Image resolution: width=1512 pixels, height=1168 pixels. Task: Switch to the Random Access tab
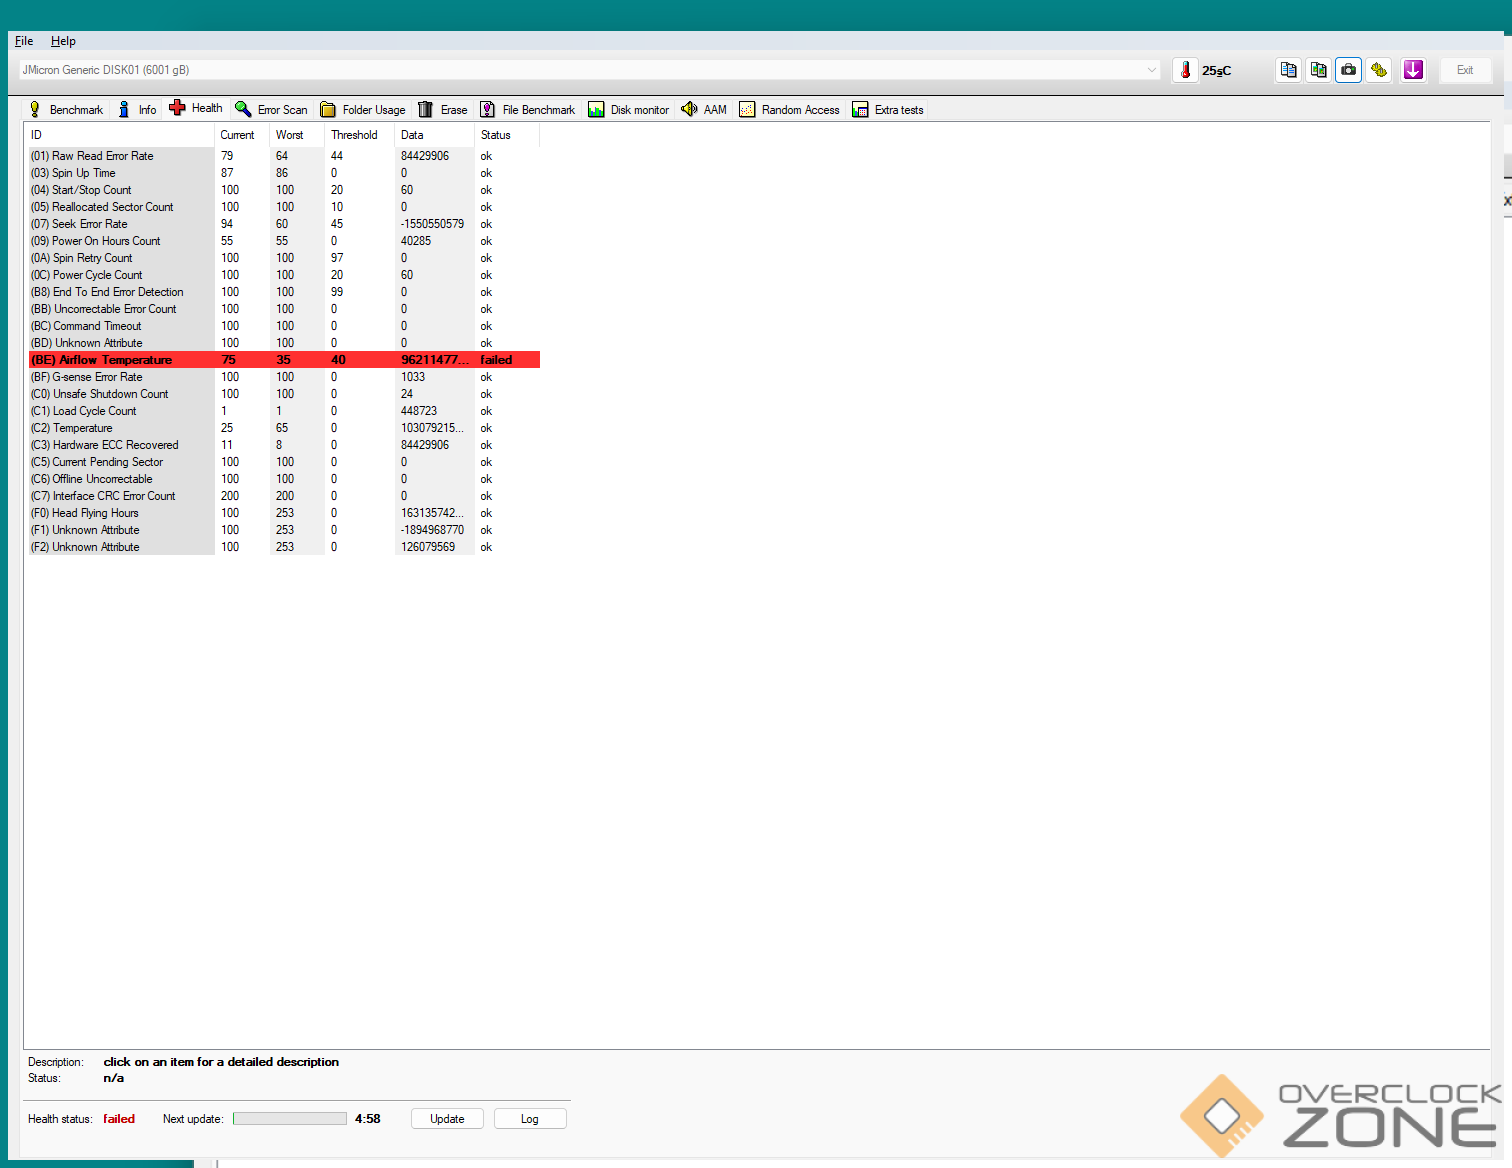point(790,110)
